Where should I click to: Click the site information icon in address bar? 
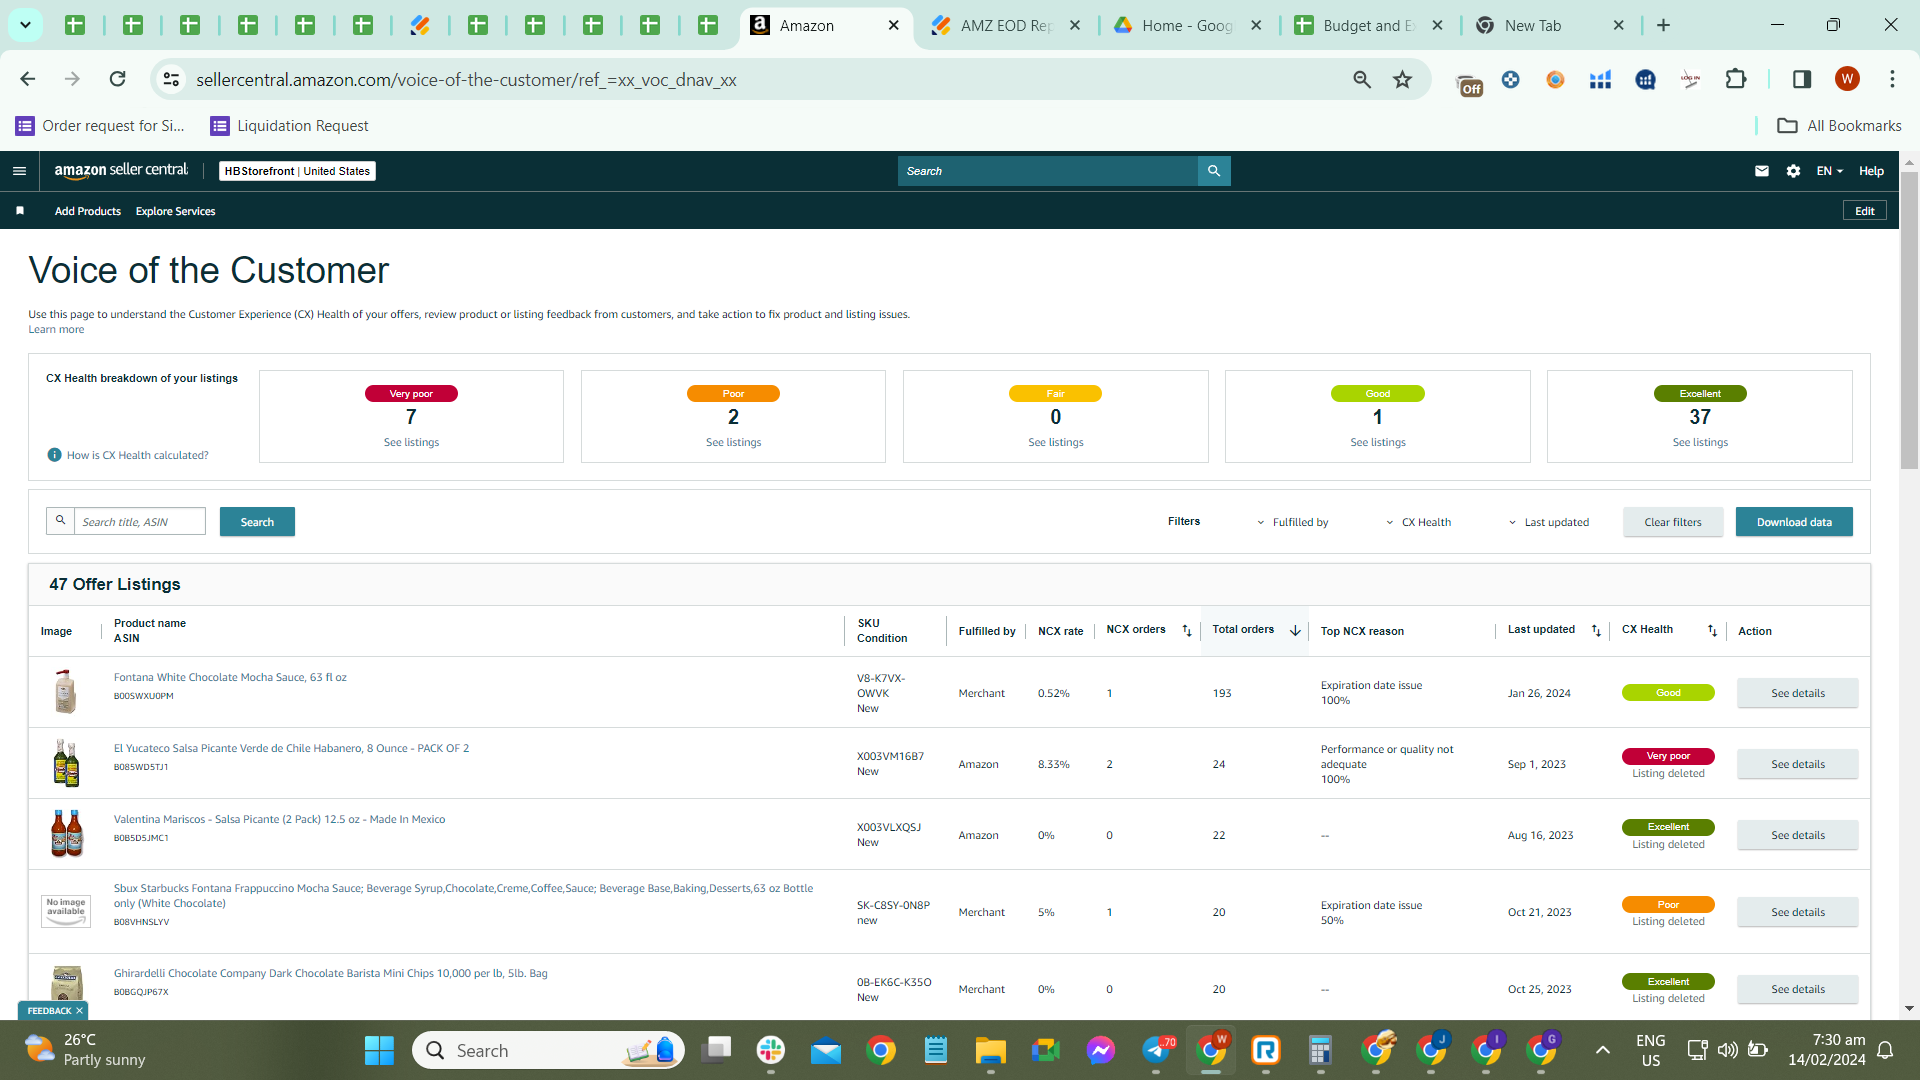pos(172,79)
